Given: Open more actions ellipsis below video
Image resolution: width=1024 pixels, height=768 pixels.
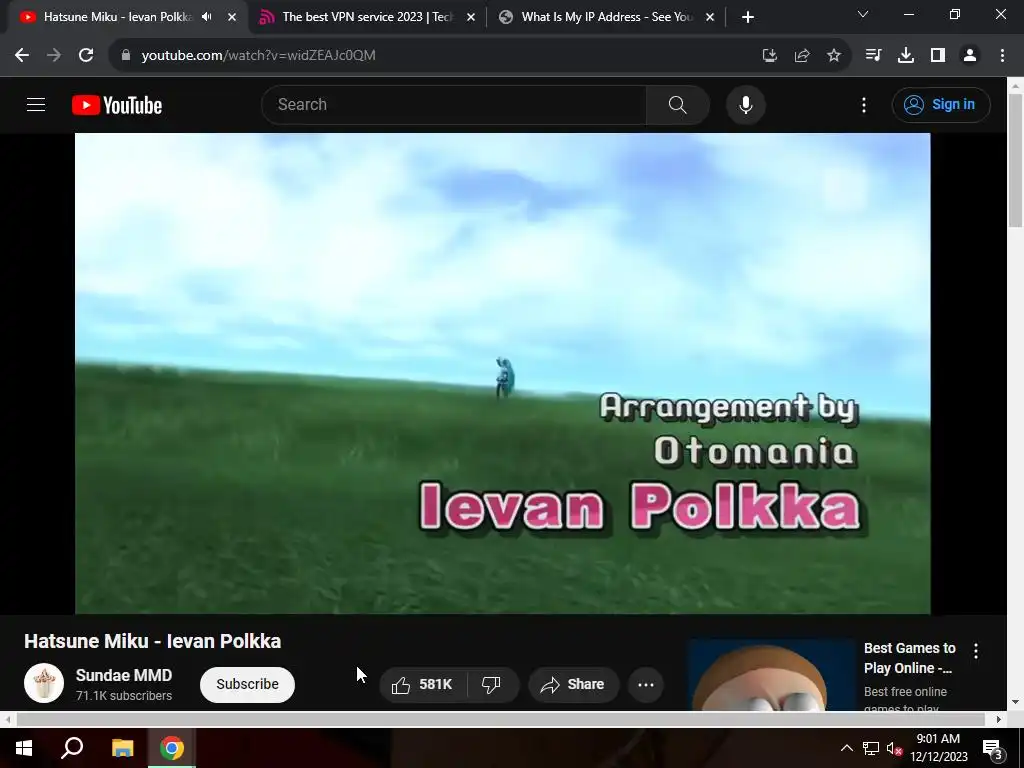Looking at the screenshot, I should 645,684.
